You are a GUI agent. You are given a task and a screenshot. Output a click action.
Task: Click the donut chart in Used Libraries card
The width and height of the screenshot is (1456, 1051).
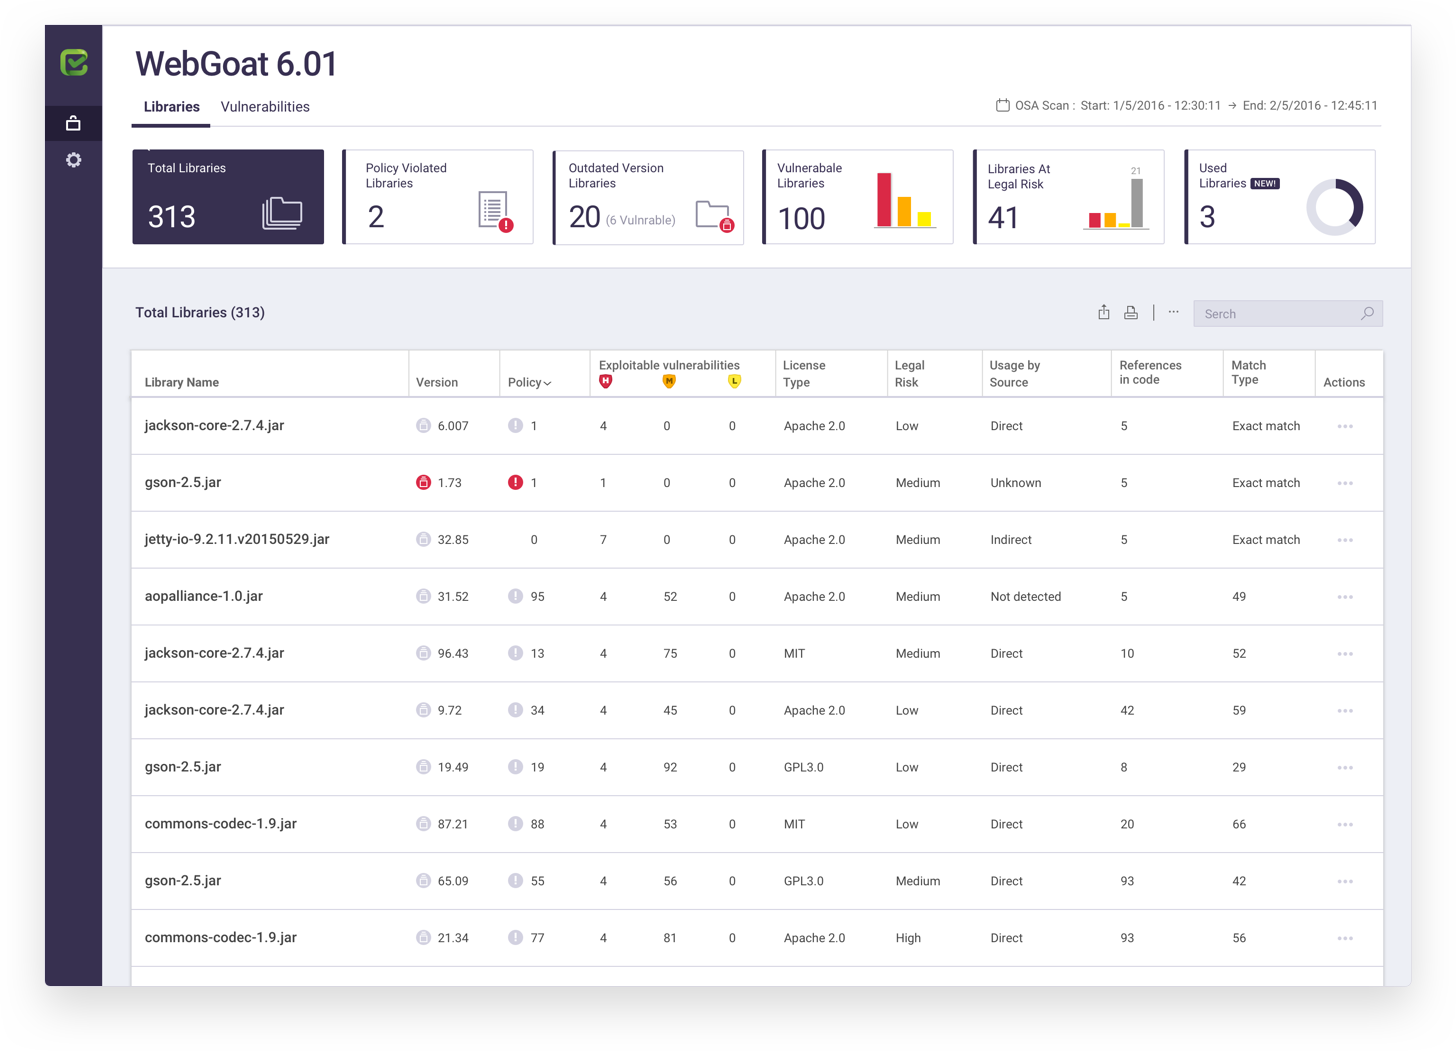[x=1335, y=207]
